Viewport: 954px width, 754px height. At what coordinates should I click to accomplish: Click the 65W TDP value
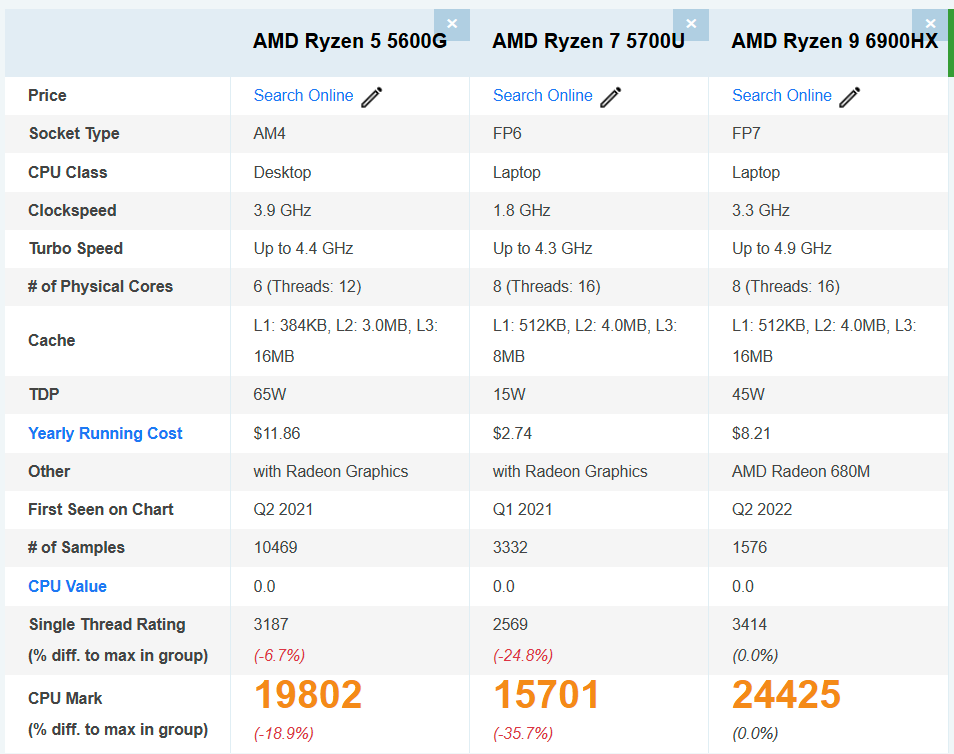[270, 394]
